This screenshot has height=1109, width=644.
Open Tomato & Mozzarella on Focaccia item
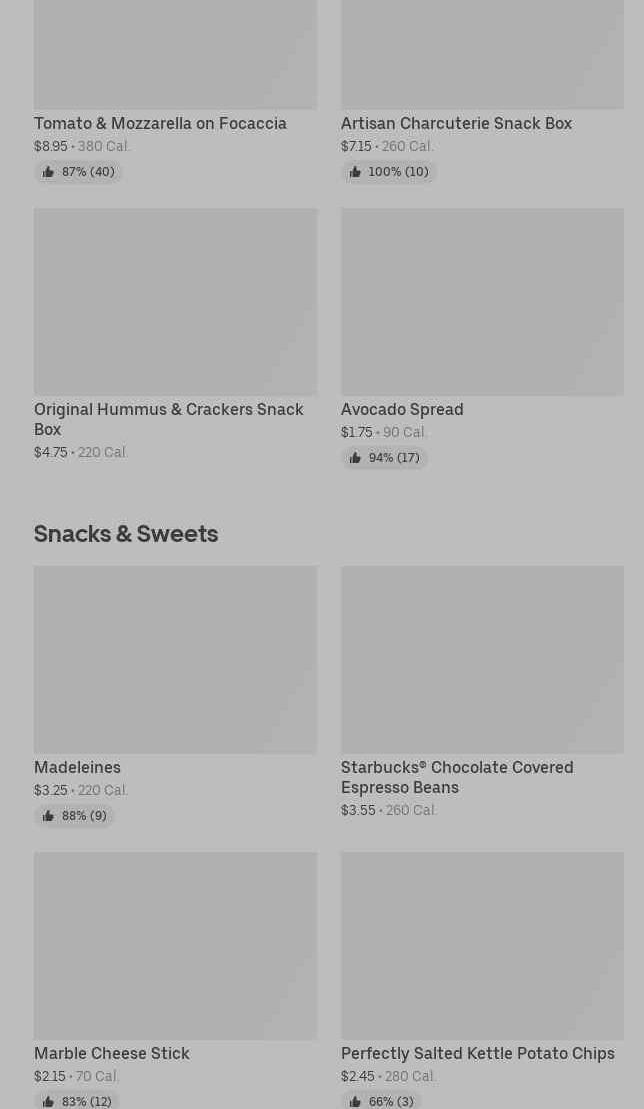pyautogui.click(x=160, y=124)
